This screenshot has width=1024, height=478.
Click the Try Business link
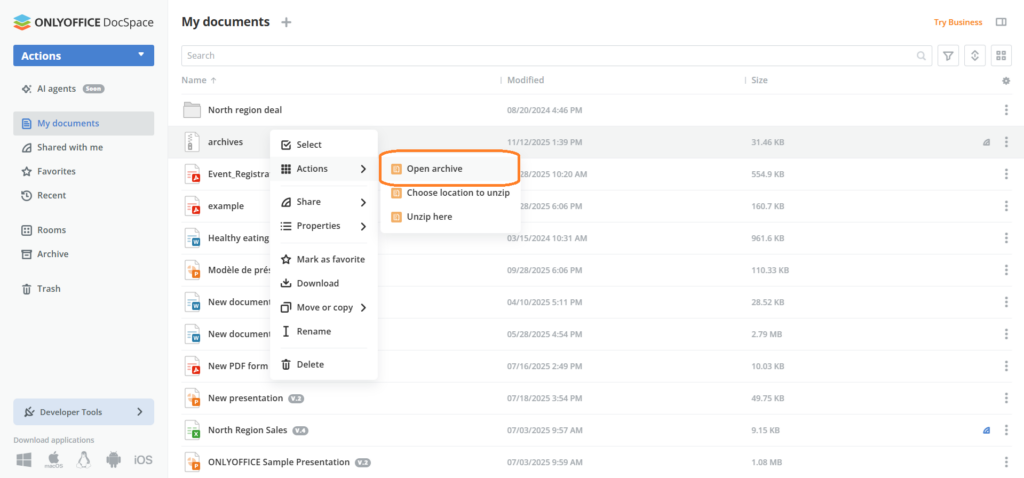click(957, 22)
